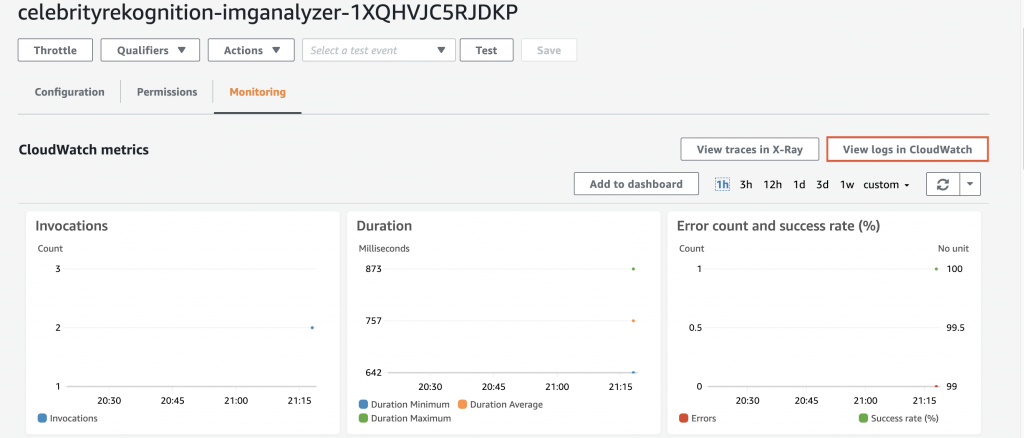Click the function name celebrityrekognition-imganalyzer heading
The height and width of the screenshot is (438, 1024).
coord(268,12)
